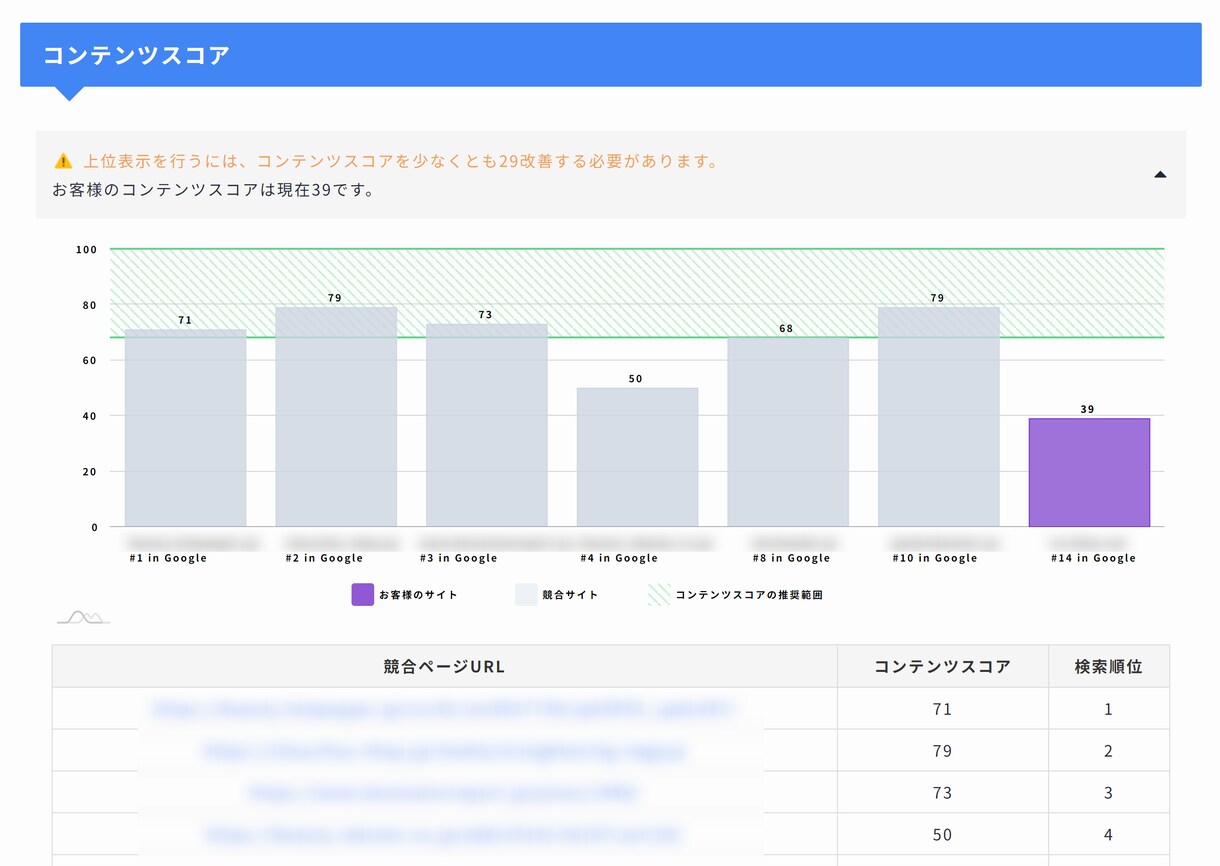Select the #10 in Google bar
This screenshot has width=1220, height=866.
tap(939, 417)
